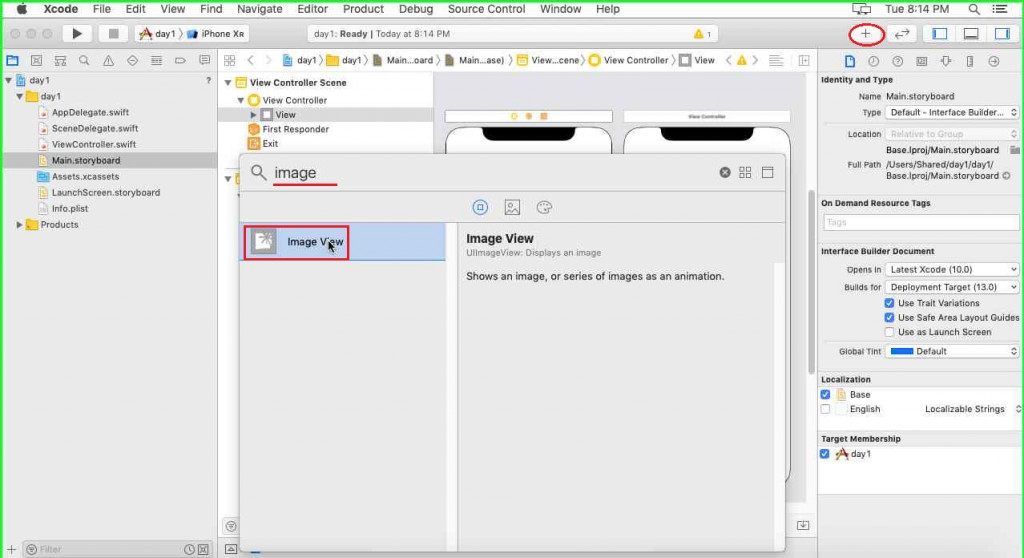
Task: Show Color library tab
Action: coord(544,207)
